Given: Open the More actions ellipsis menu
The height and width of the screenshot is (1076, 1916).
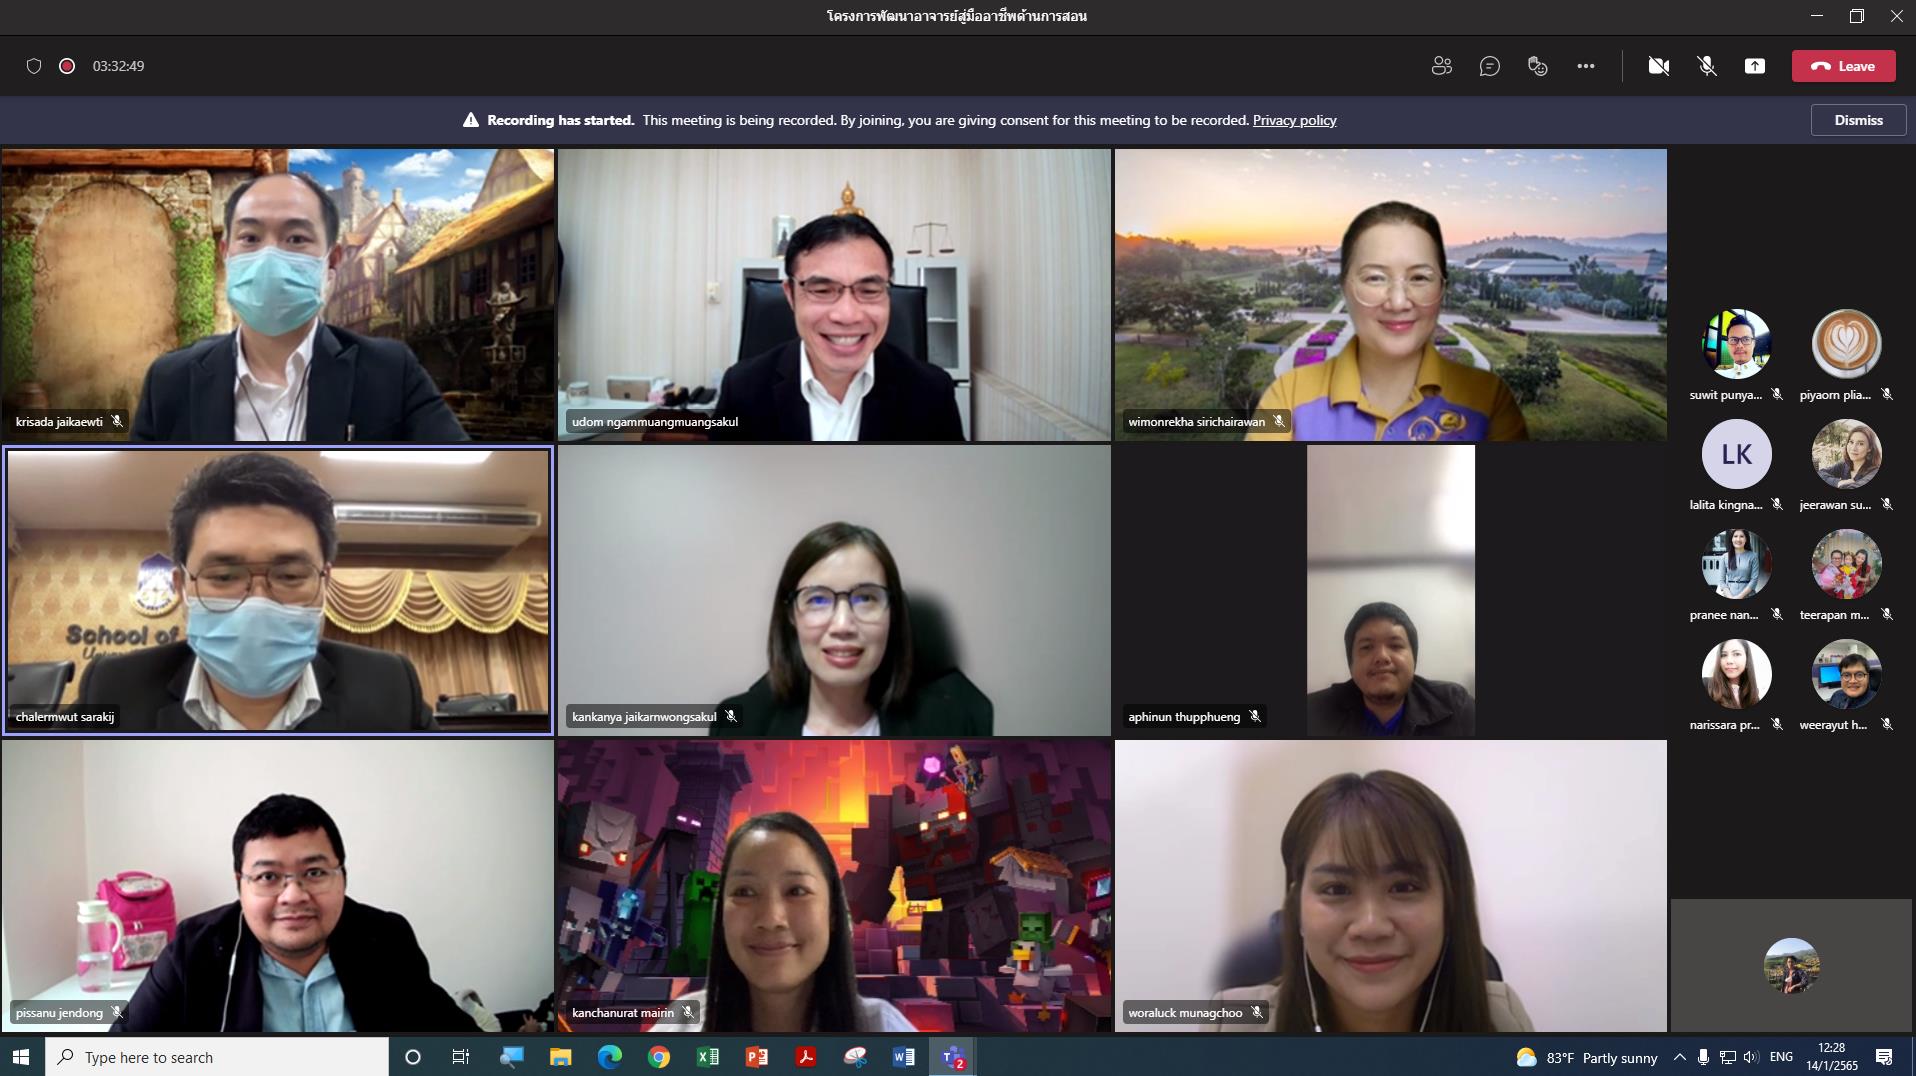Looking at the screenshot, I should point(1585,66).
